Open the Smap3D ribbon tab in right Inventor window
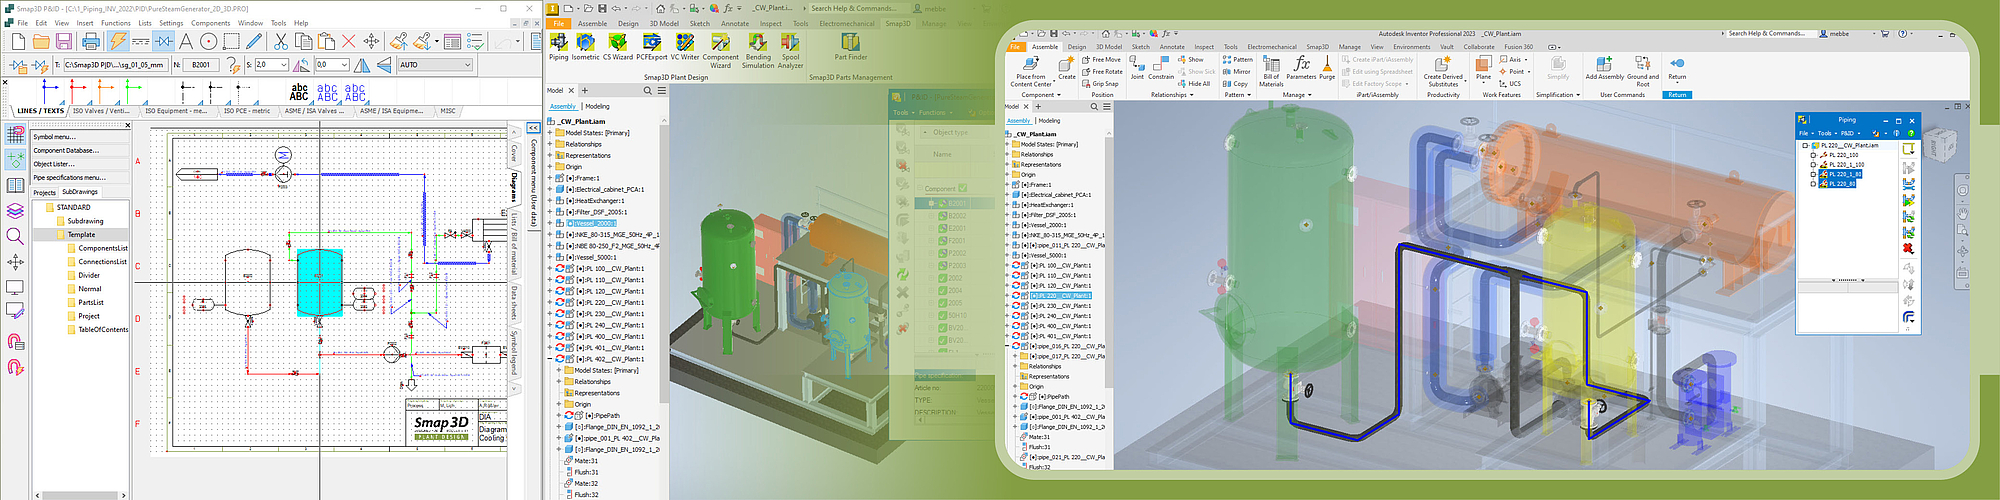Screen dimensions: 2000x500 coord(1318,47)
